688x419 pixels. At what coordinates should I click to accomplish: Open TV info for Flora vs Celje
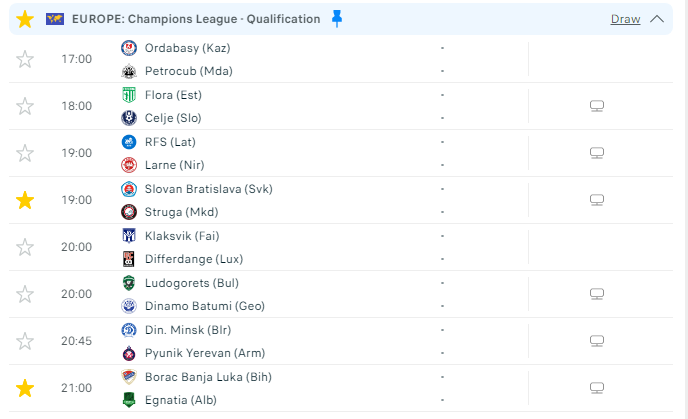[x=597, y=106]
